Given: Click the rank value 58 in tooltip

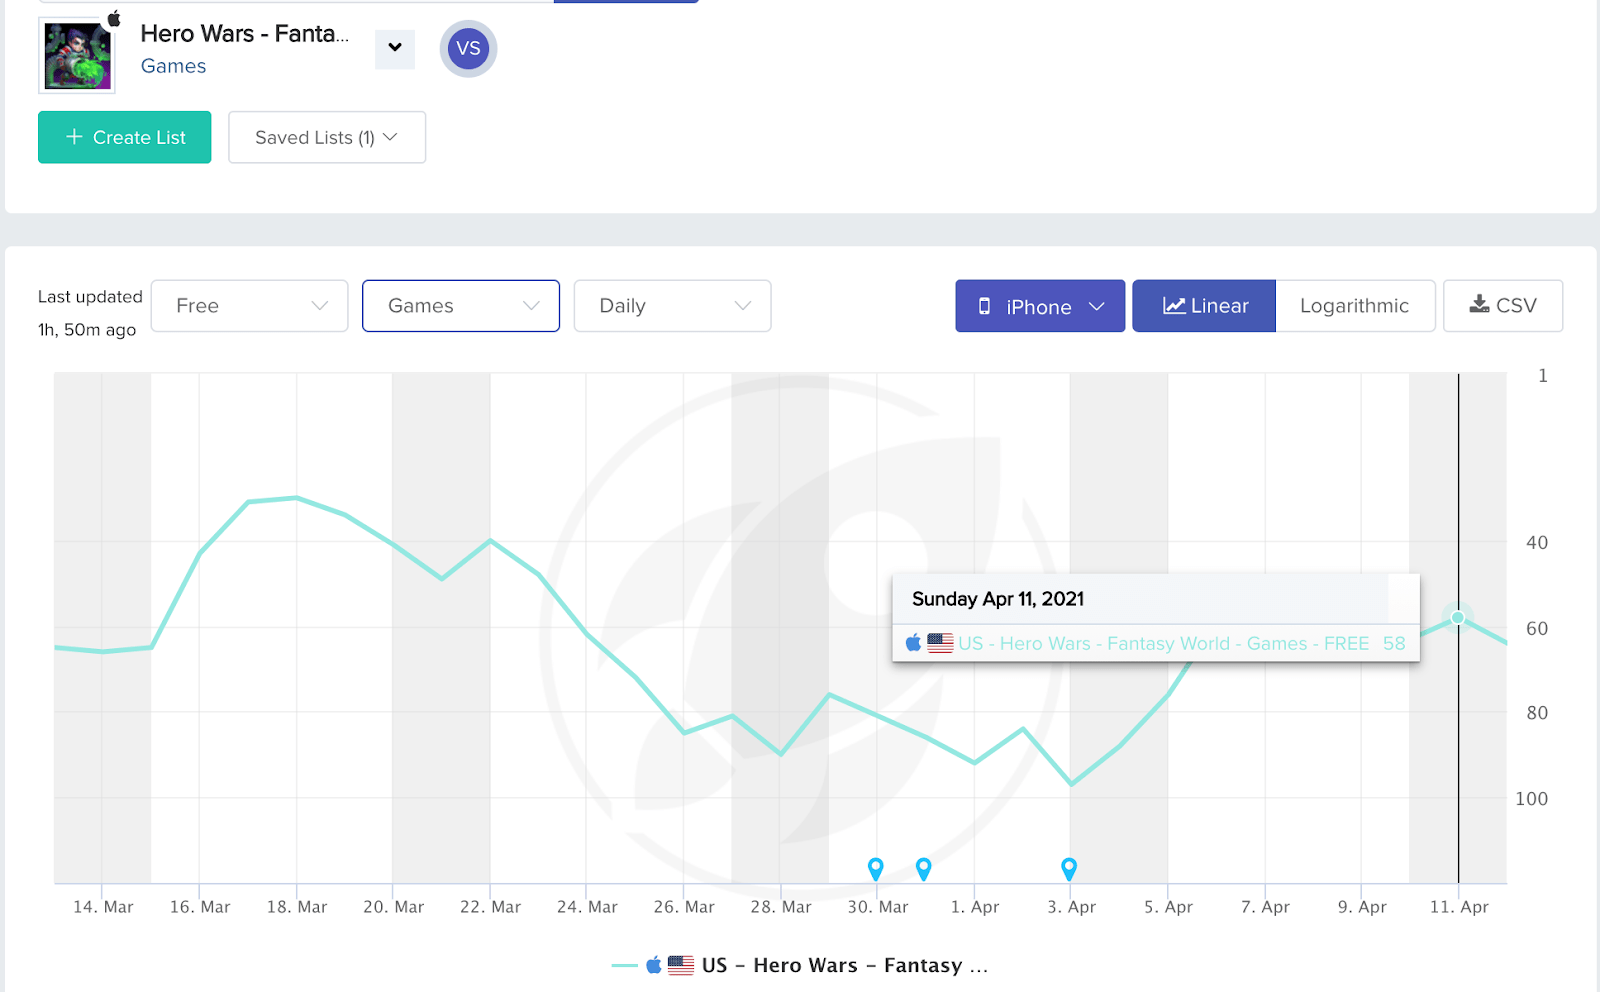Looking at the screenshot, I should point(1394,643).
